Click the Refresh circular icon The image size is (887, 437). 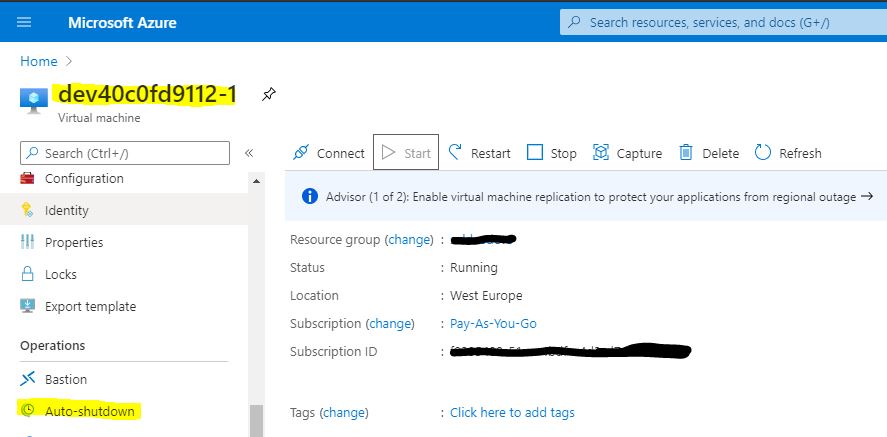click(x=763, y=153)
